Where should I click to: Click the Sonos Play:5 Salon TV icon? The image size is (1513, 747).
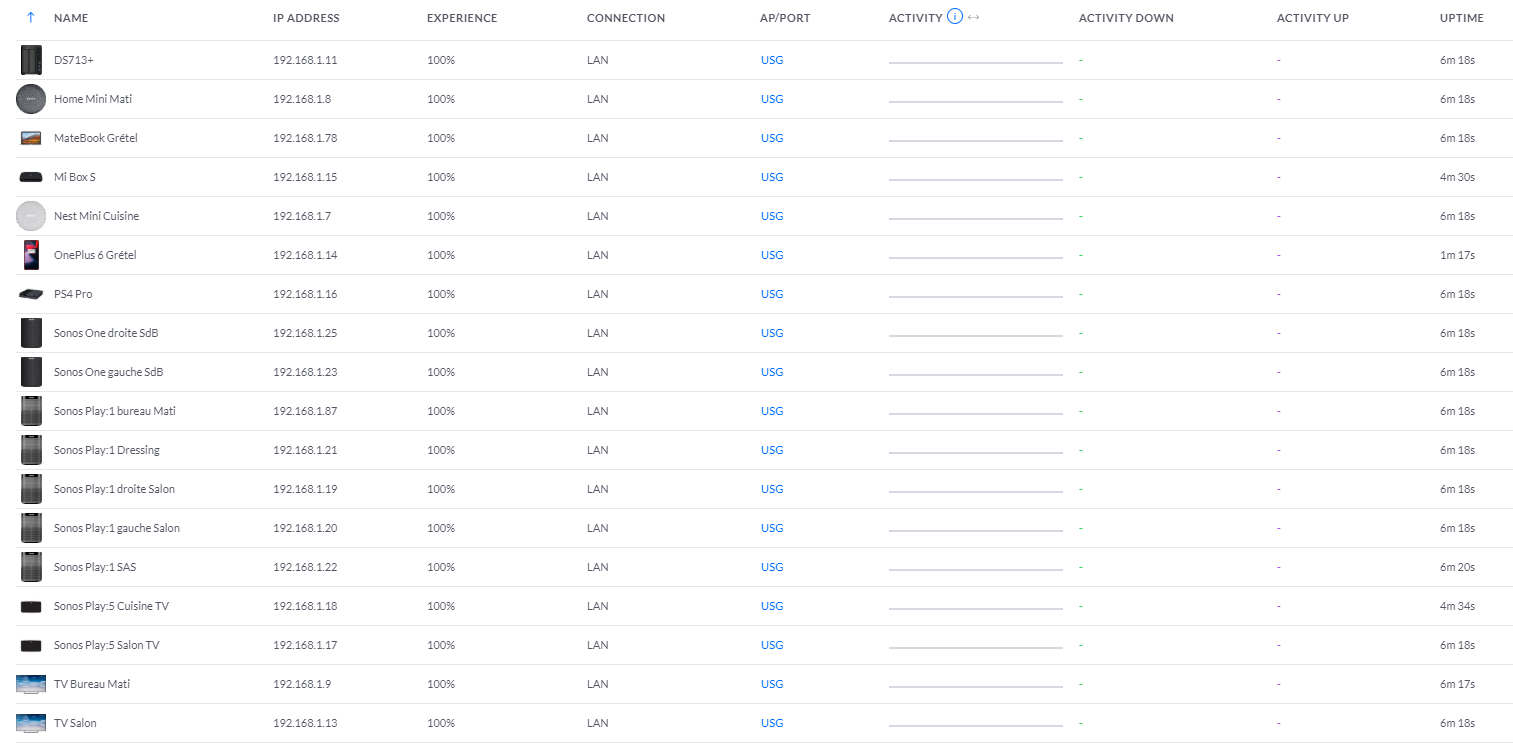click(x=31, y=645)
